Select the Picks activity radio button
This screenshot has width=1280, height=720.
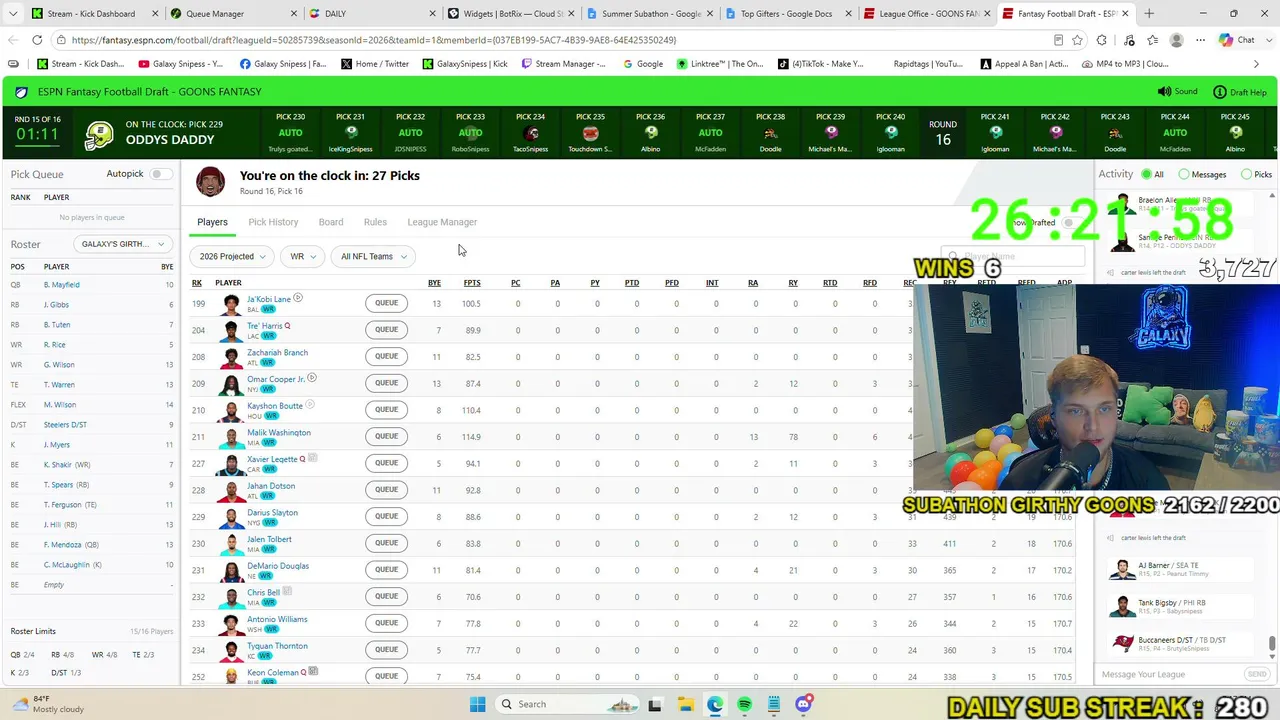(1246, 174)
